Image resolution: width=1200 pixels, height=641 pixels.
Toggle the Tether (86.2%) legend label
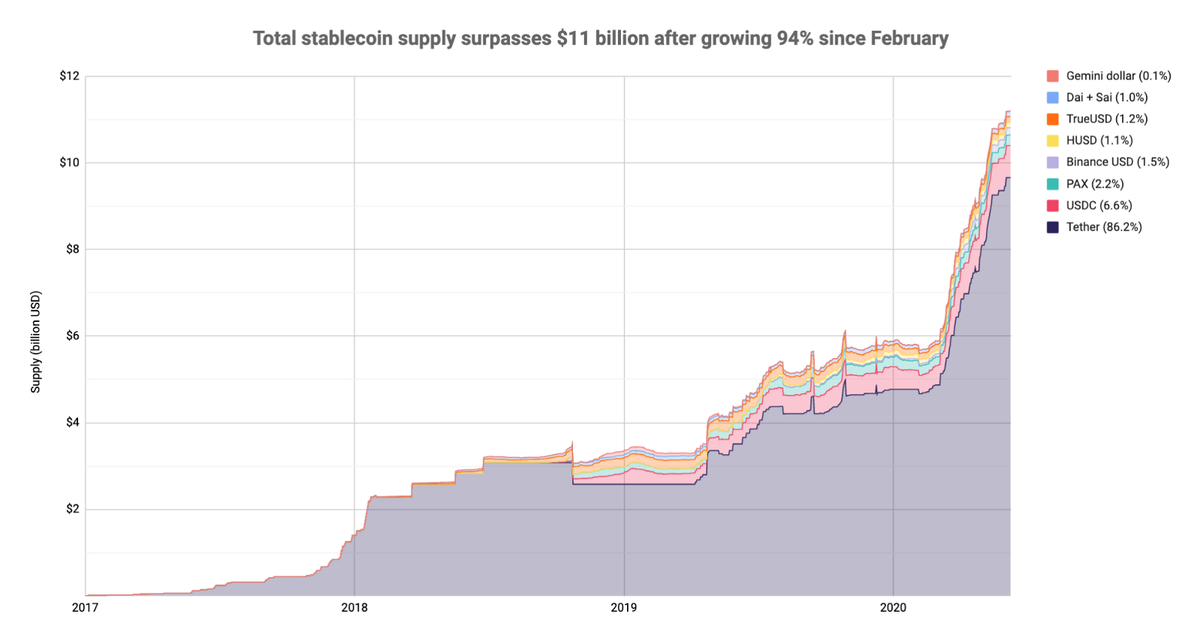(1104, 227)
